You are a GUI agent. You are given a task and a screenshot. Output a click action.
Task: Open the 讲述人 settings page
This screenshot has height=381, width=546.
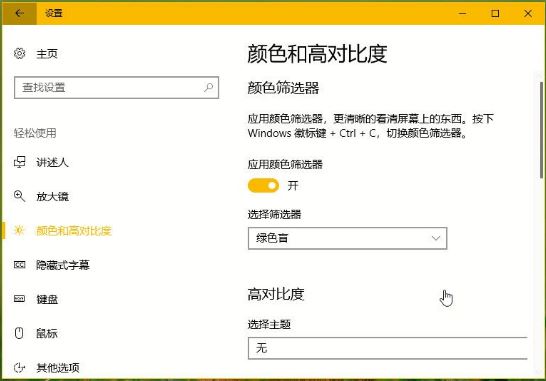[x=52, y=162]
